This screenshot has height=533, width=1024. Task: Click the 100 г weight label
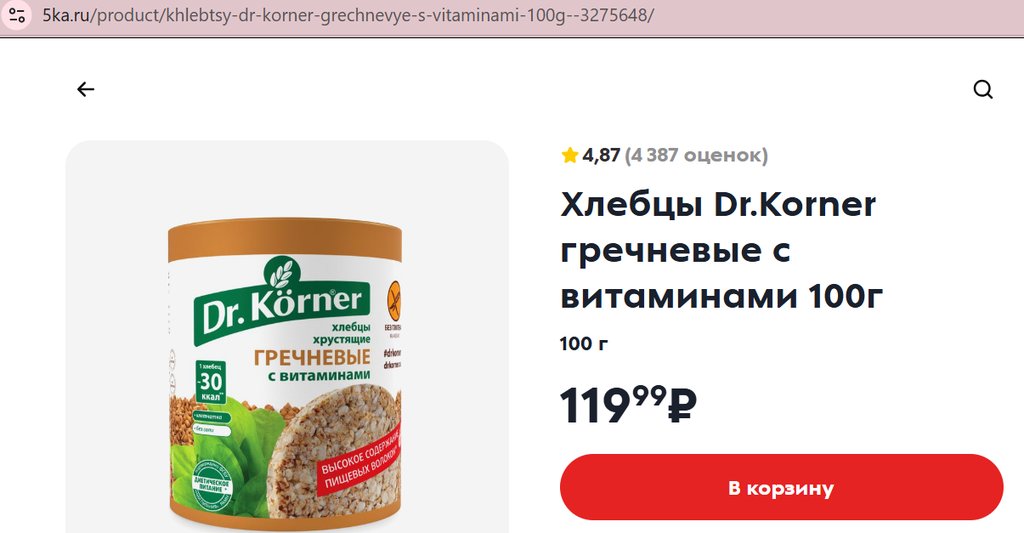point(584,344)
